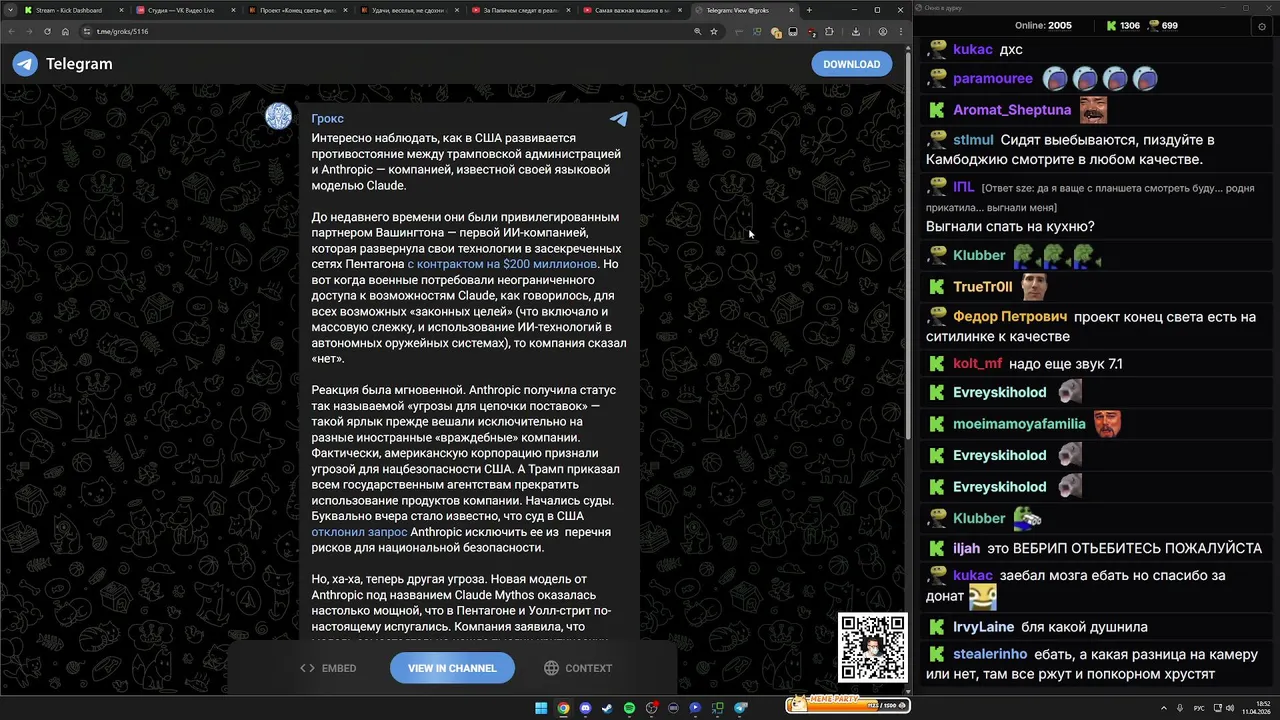Switch to the 'Удачи, веселья, не сдохни' tab
The width and height of the screenshot is (1280, 720).
tap(411, 10)
